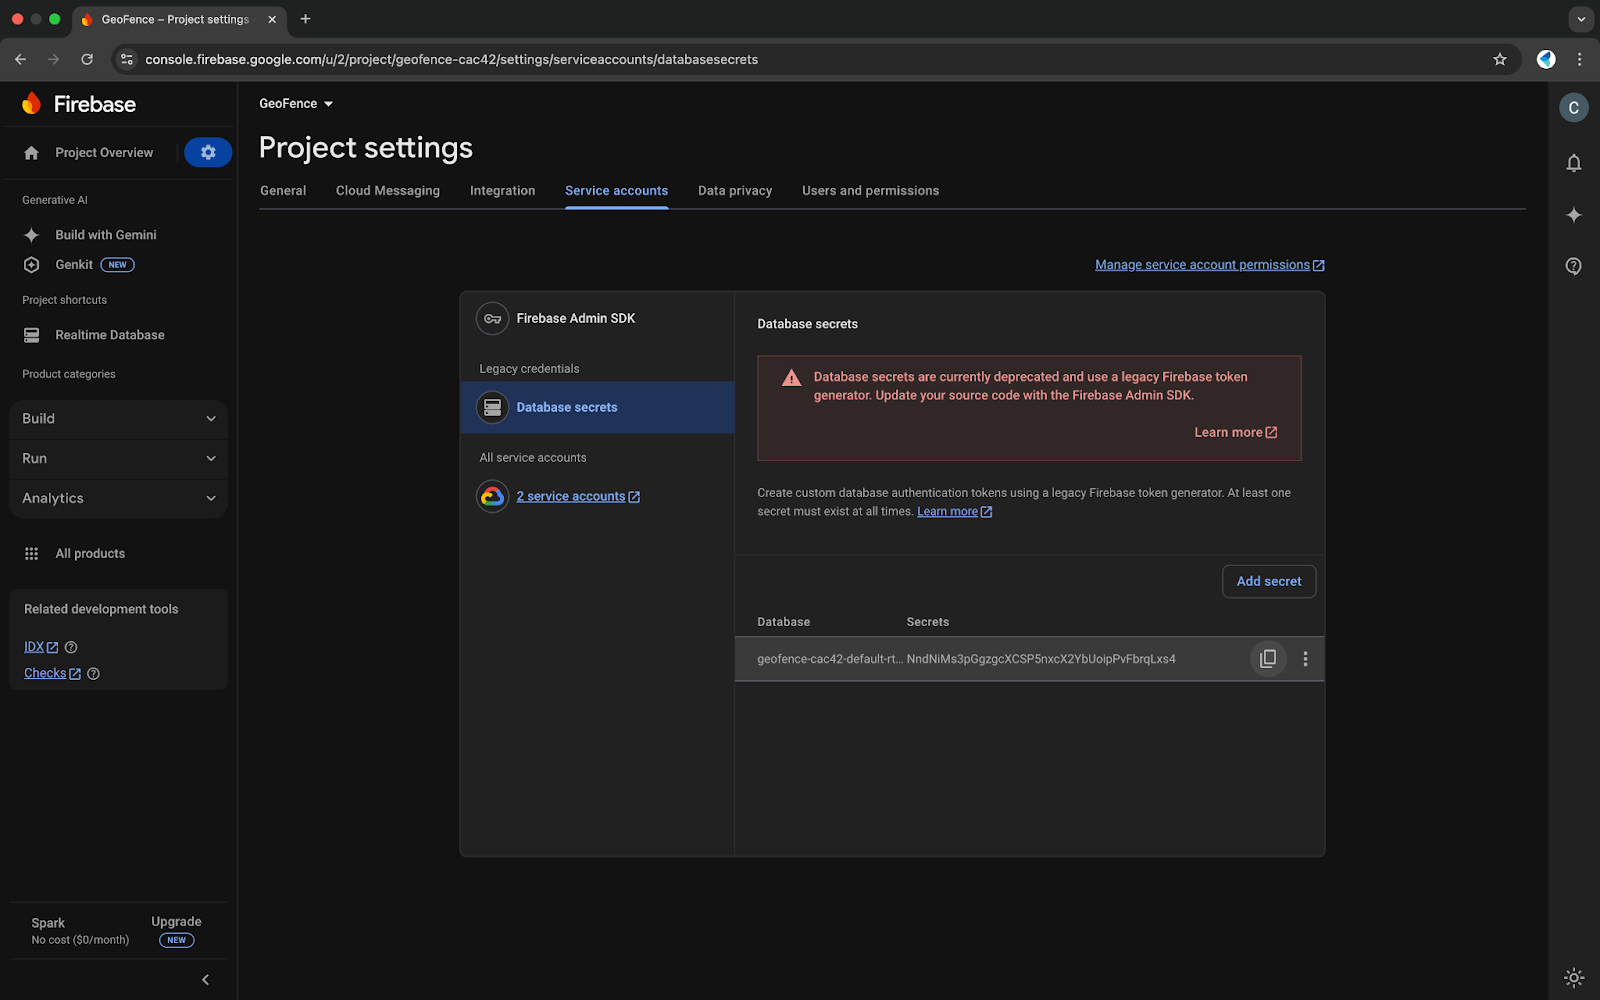
Task: Expand the Analytics category
Action: point(118,498)
